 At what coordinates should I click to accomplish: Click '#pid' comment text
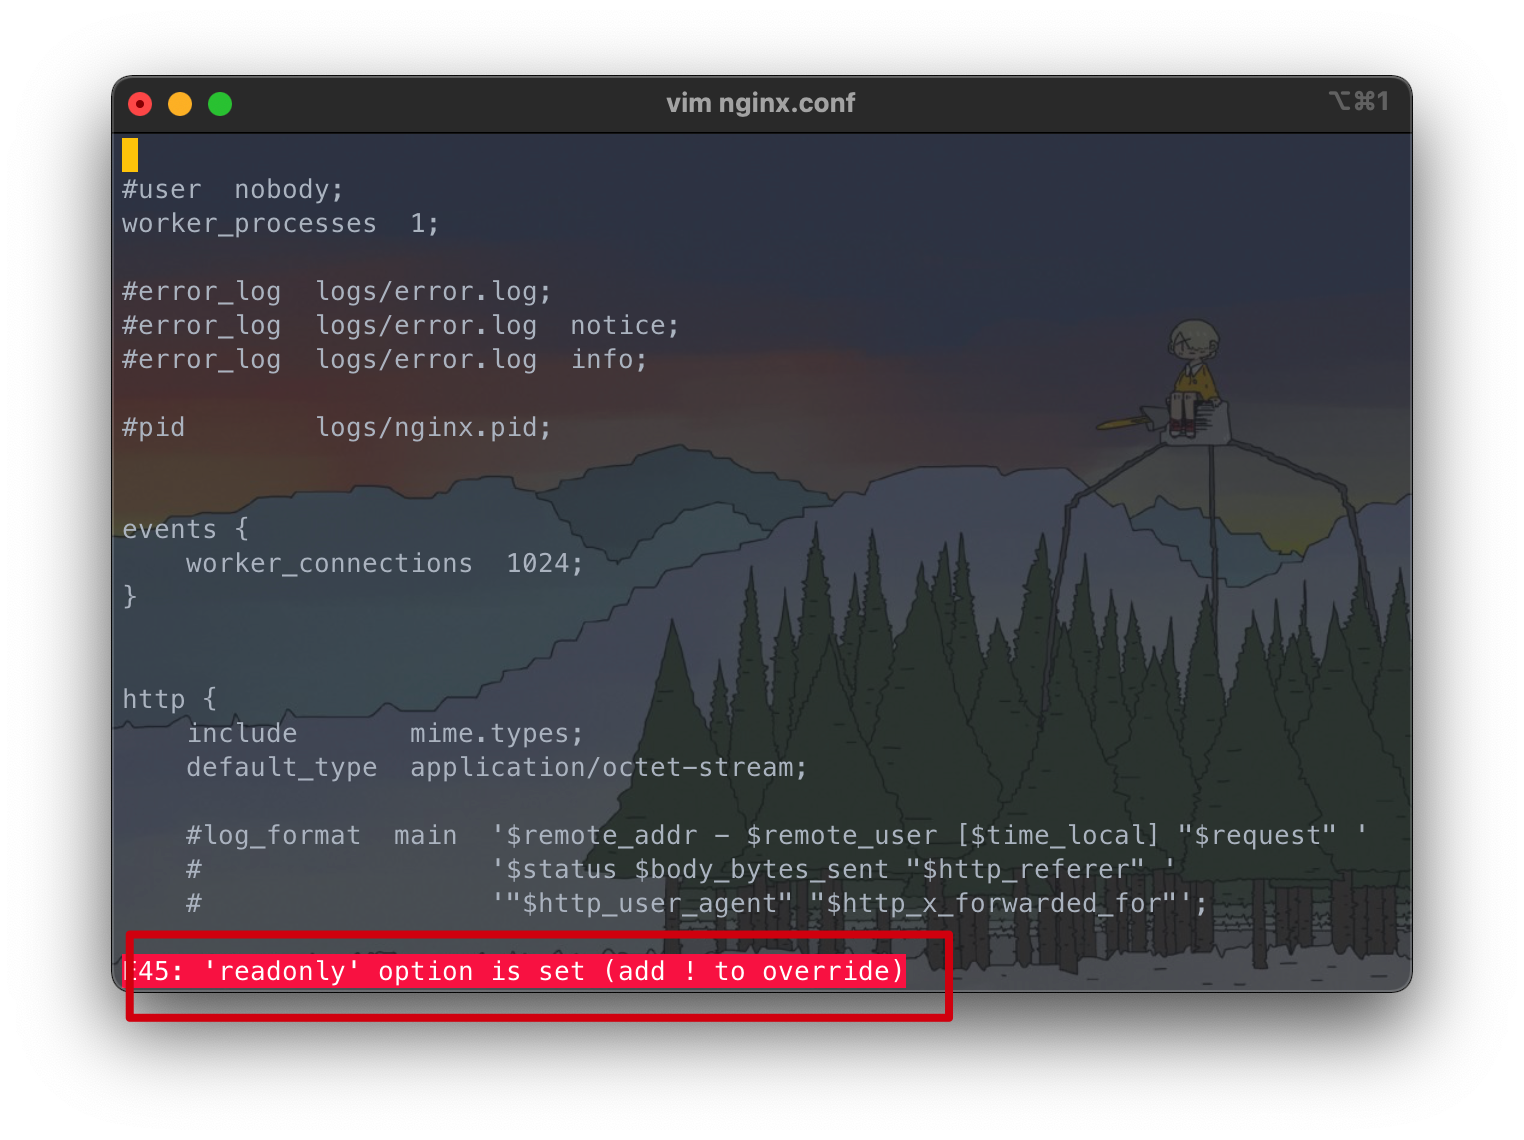pyautogui.click(x=153, y=428)
